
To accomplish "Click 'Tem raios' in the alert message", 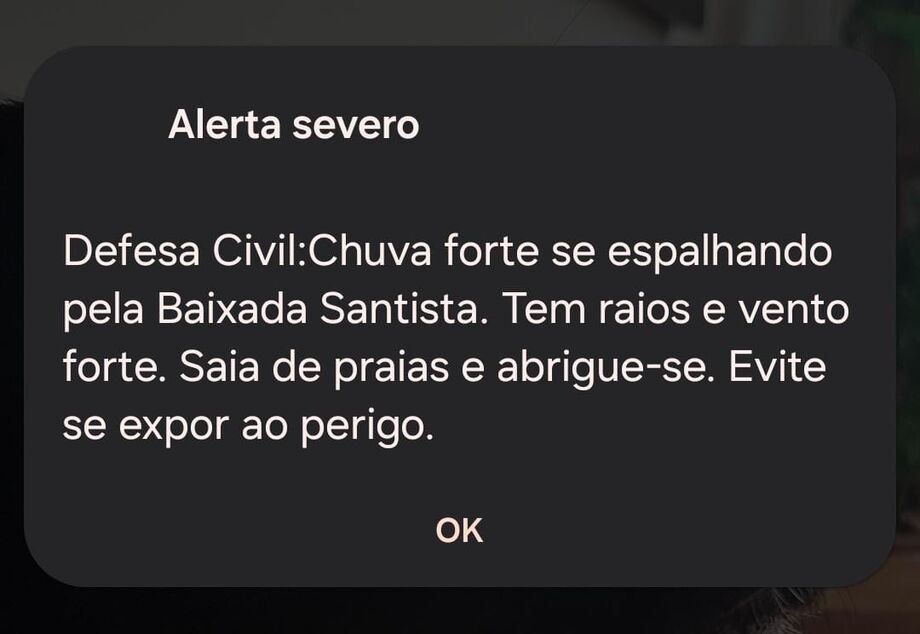I will [x=596, y=308].
